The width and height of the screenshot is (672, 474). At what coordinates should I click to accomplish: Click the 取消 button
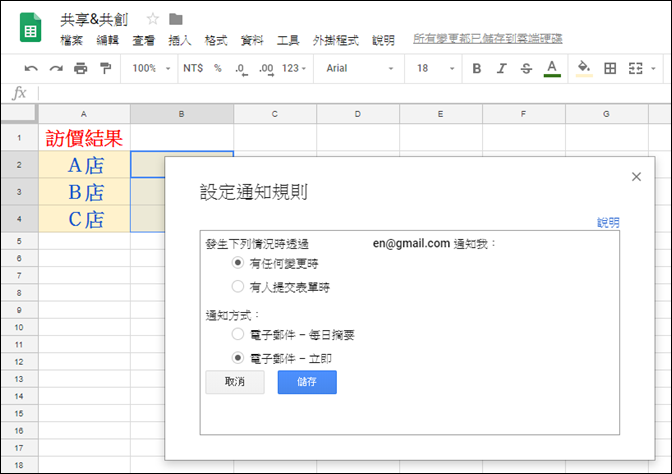(235, 382)
